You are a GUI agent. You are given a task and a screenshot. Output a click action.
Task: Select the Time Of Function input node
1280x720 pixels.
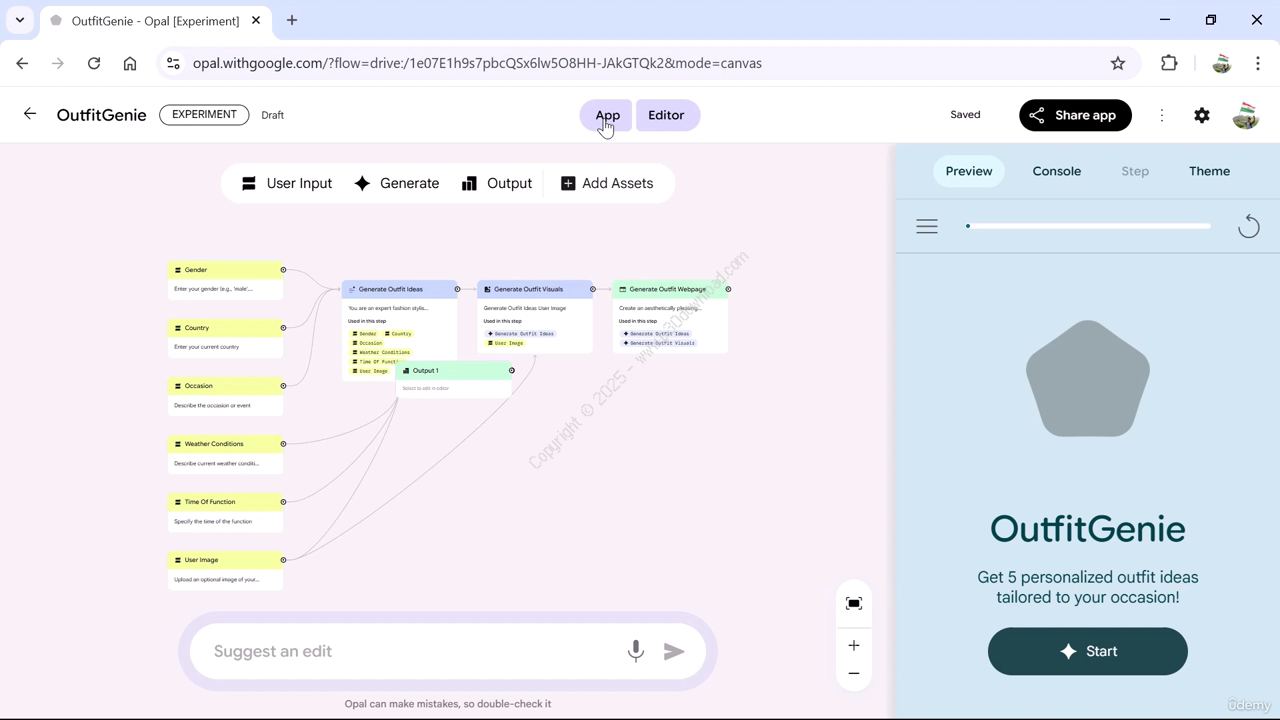click(225, 512)
